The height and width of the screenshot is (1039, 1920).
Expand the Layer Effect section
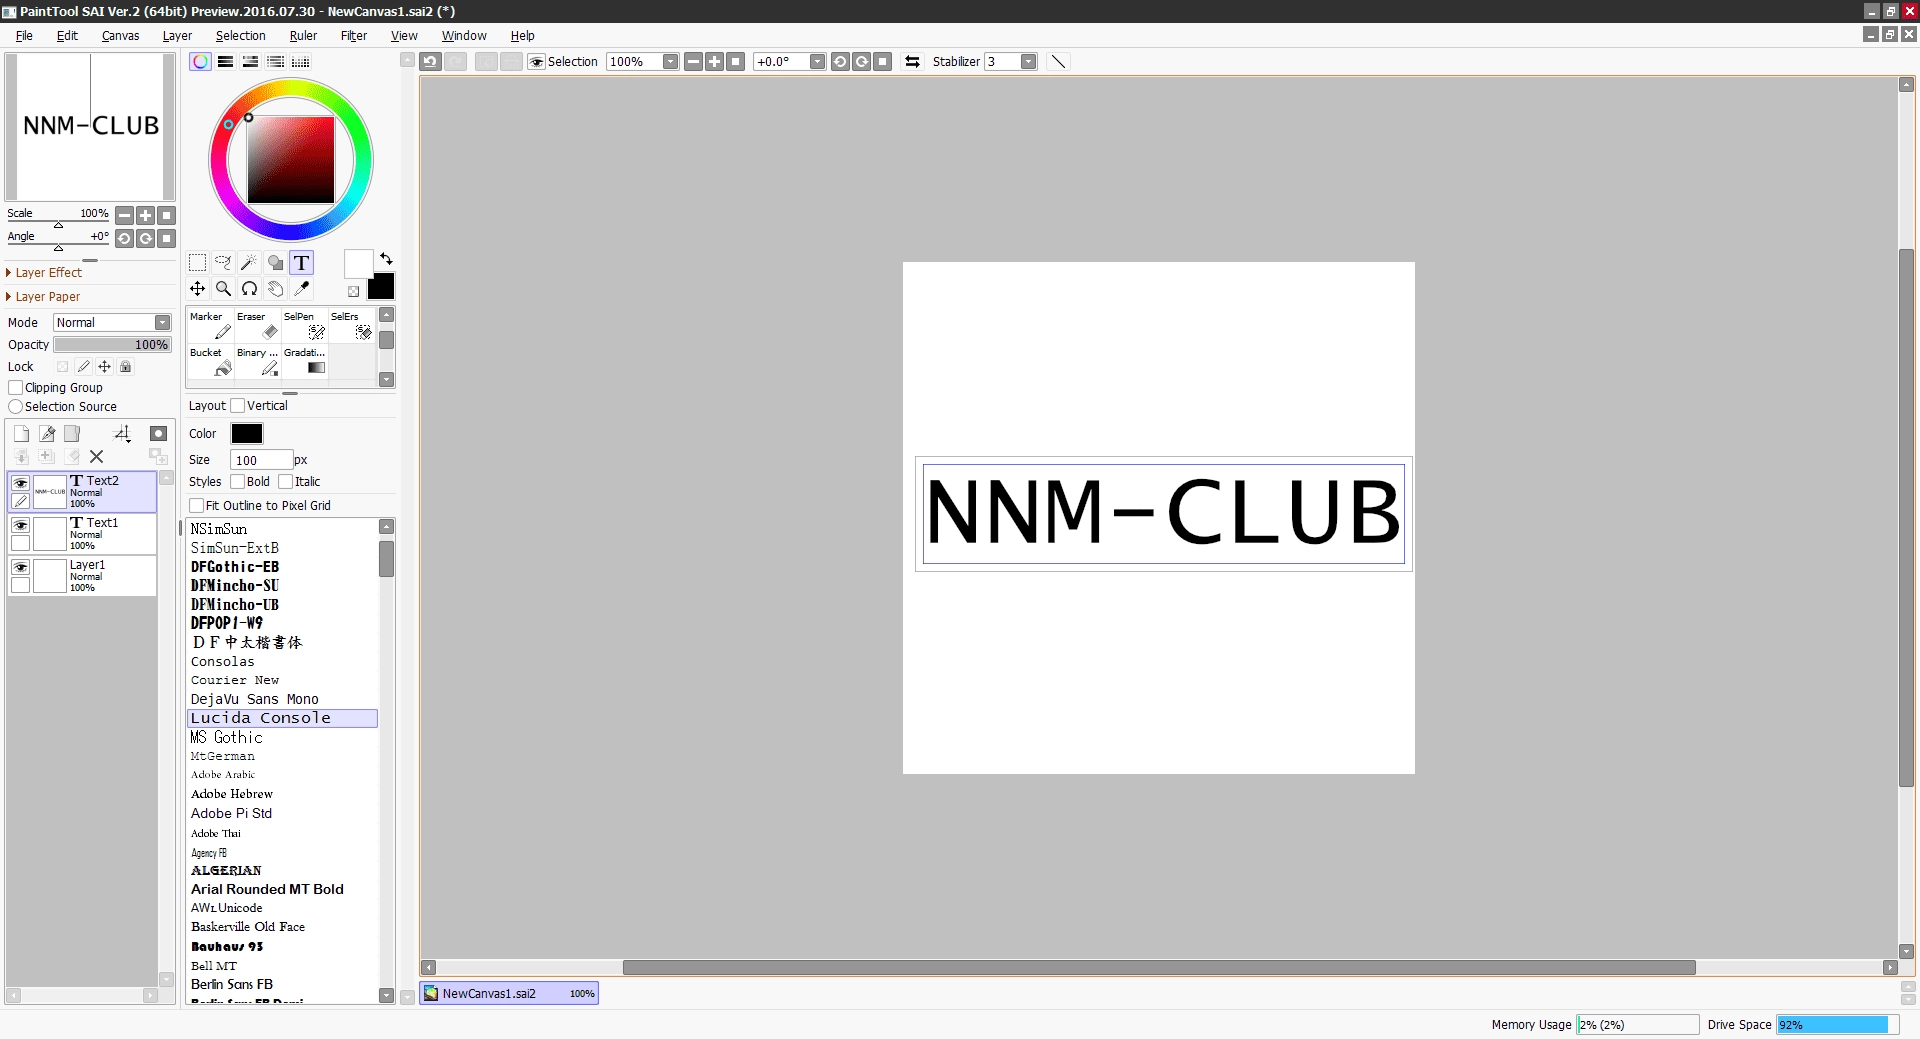48,273
